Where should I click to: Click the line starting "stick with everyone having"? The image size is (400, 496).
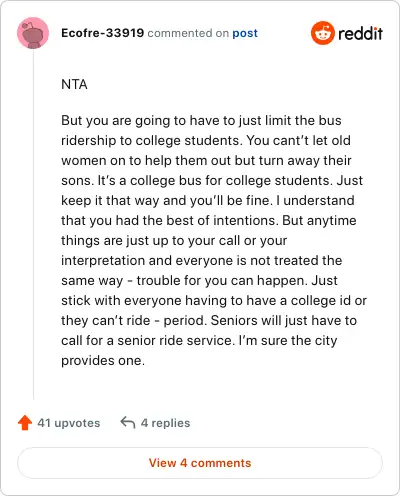click(x=214, y=301)
